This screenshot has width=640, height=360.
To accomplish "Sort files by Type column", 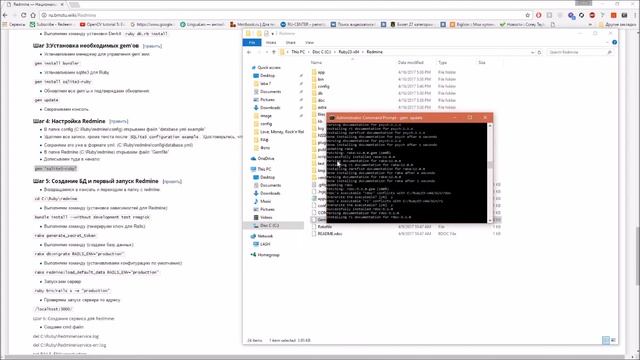I will (x=442, y=62).
